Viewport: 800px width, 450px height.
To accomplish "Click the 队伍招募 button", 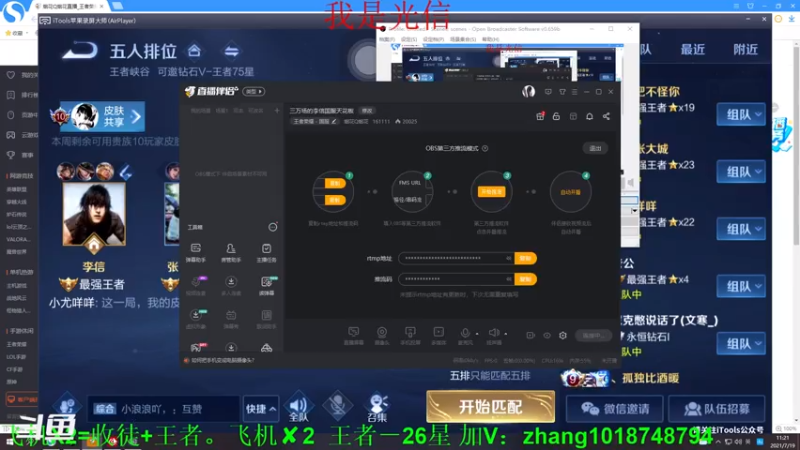I will pyautogui.click(x=716, y=409).
